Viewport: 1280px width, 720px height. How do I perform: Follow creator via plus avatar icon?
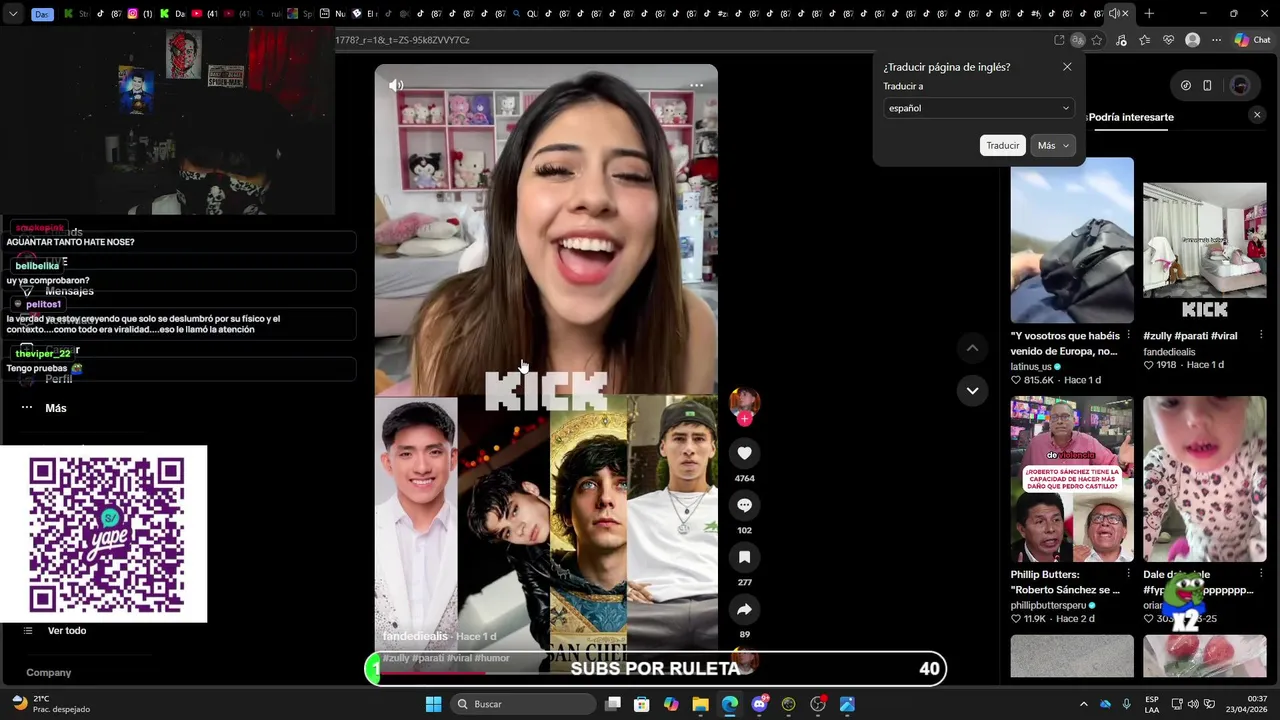click(744, 419)
